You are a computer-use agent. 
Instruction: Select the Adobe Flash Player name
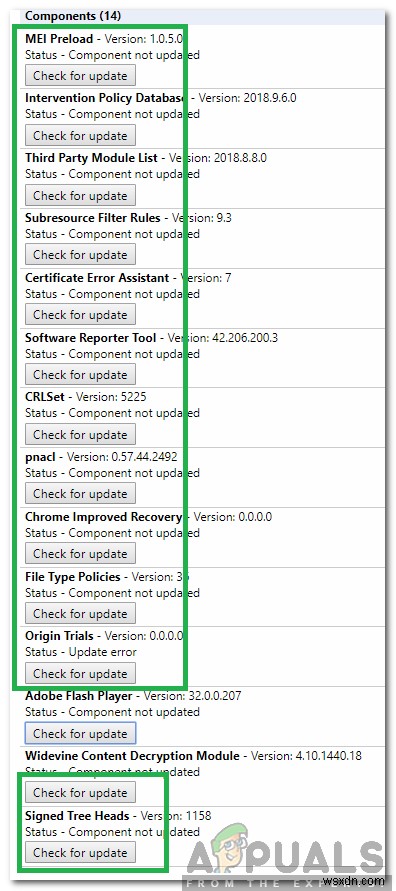[78, 696]
